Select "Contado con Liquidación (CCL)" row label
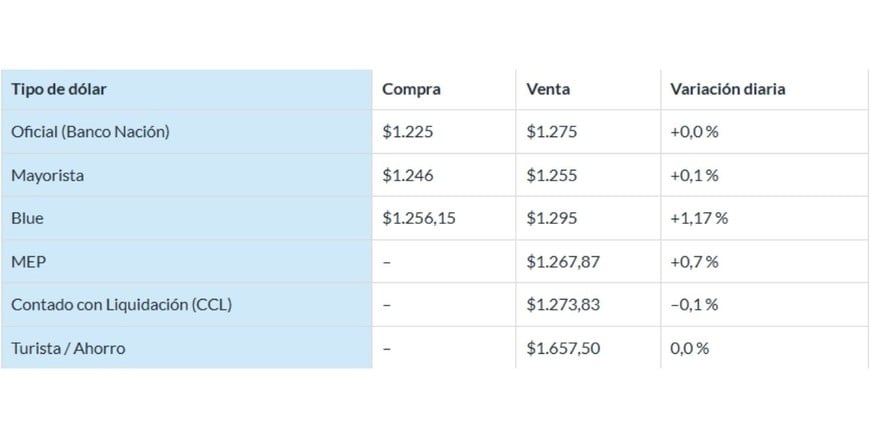870x438 pixels. [121, 305]
